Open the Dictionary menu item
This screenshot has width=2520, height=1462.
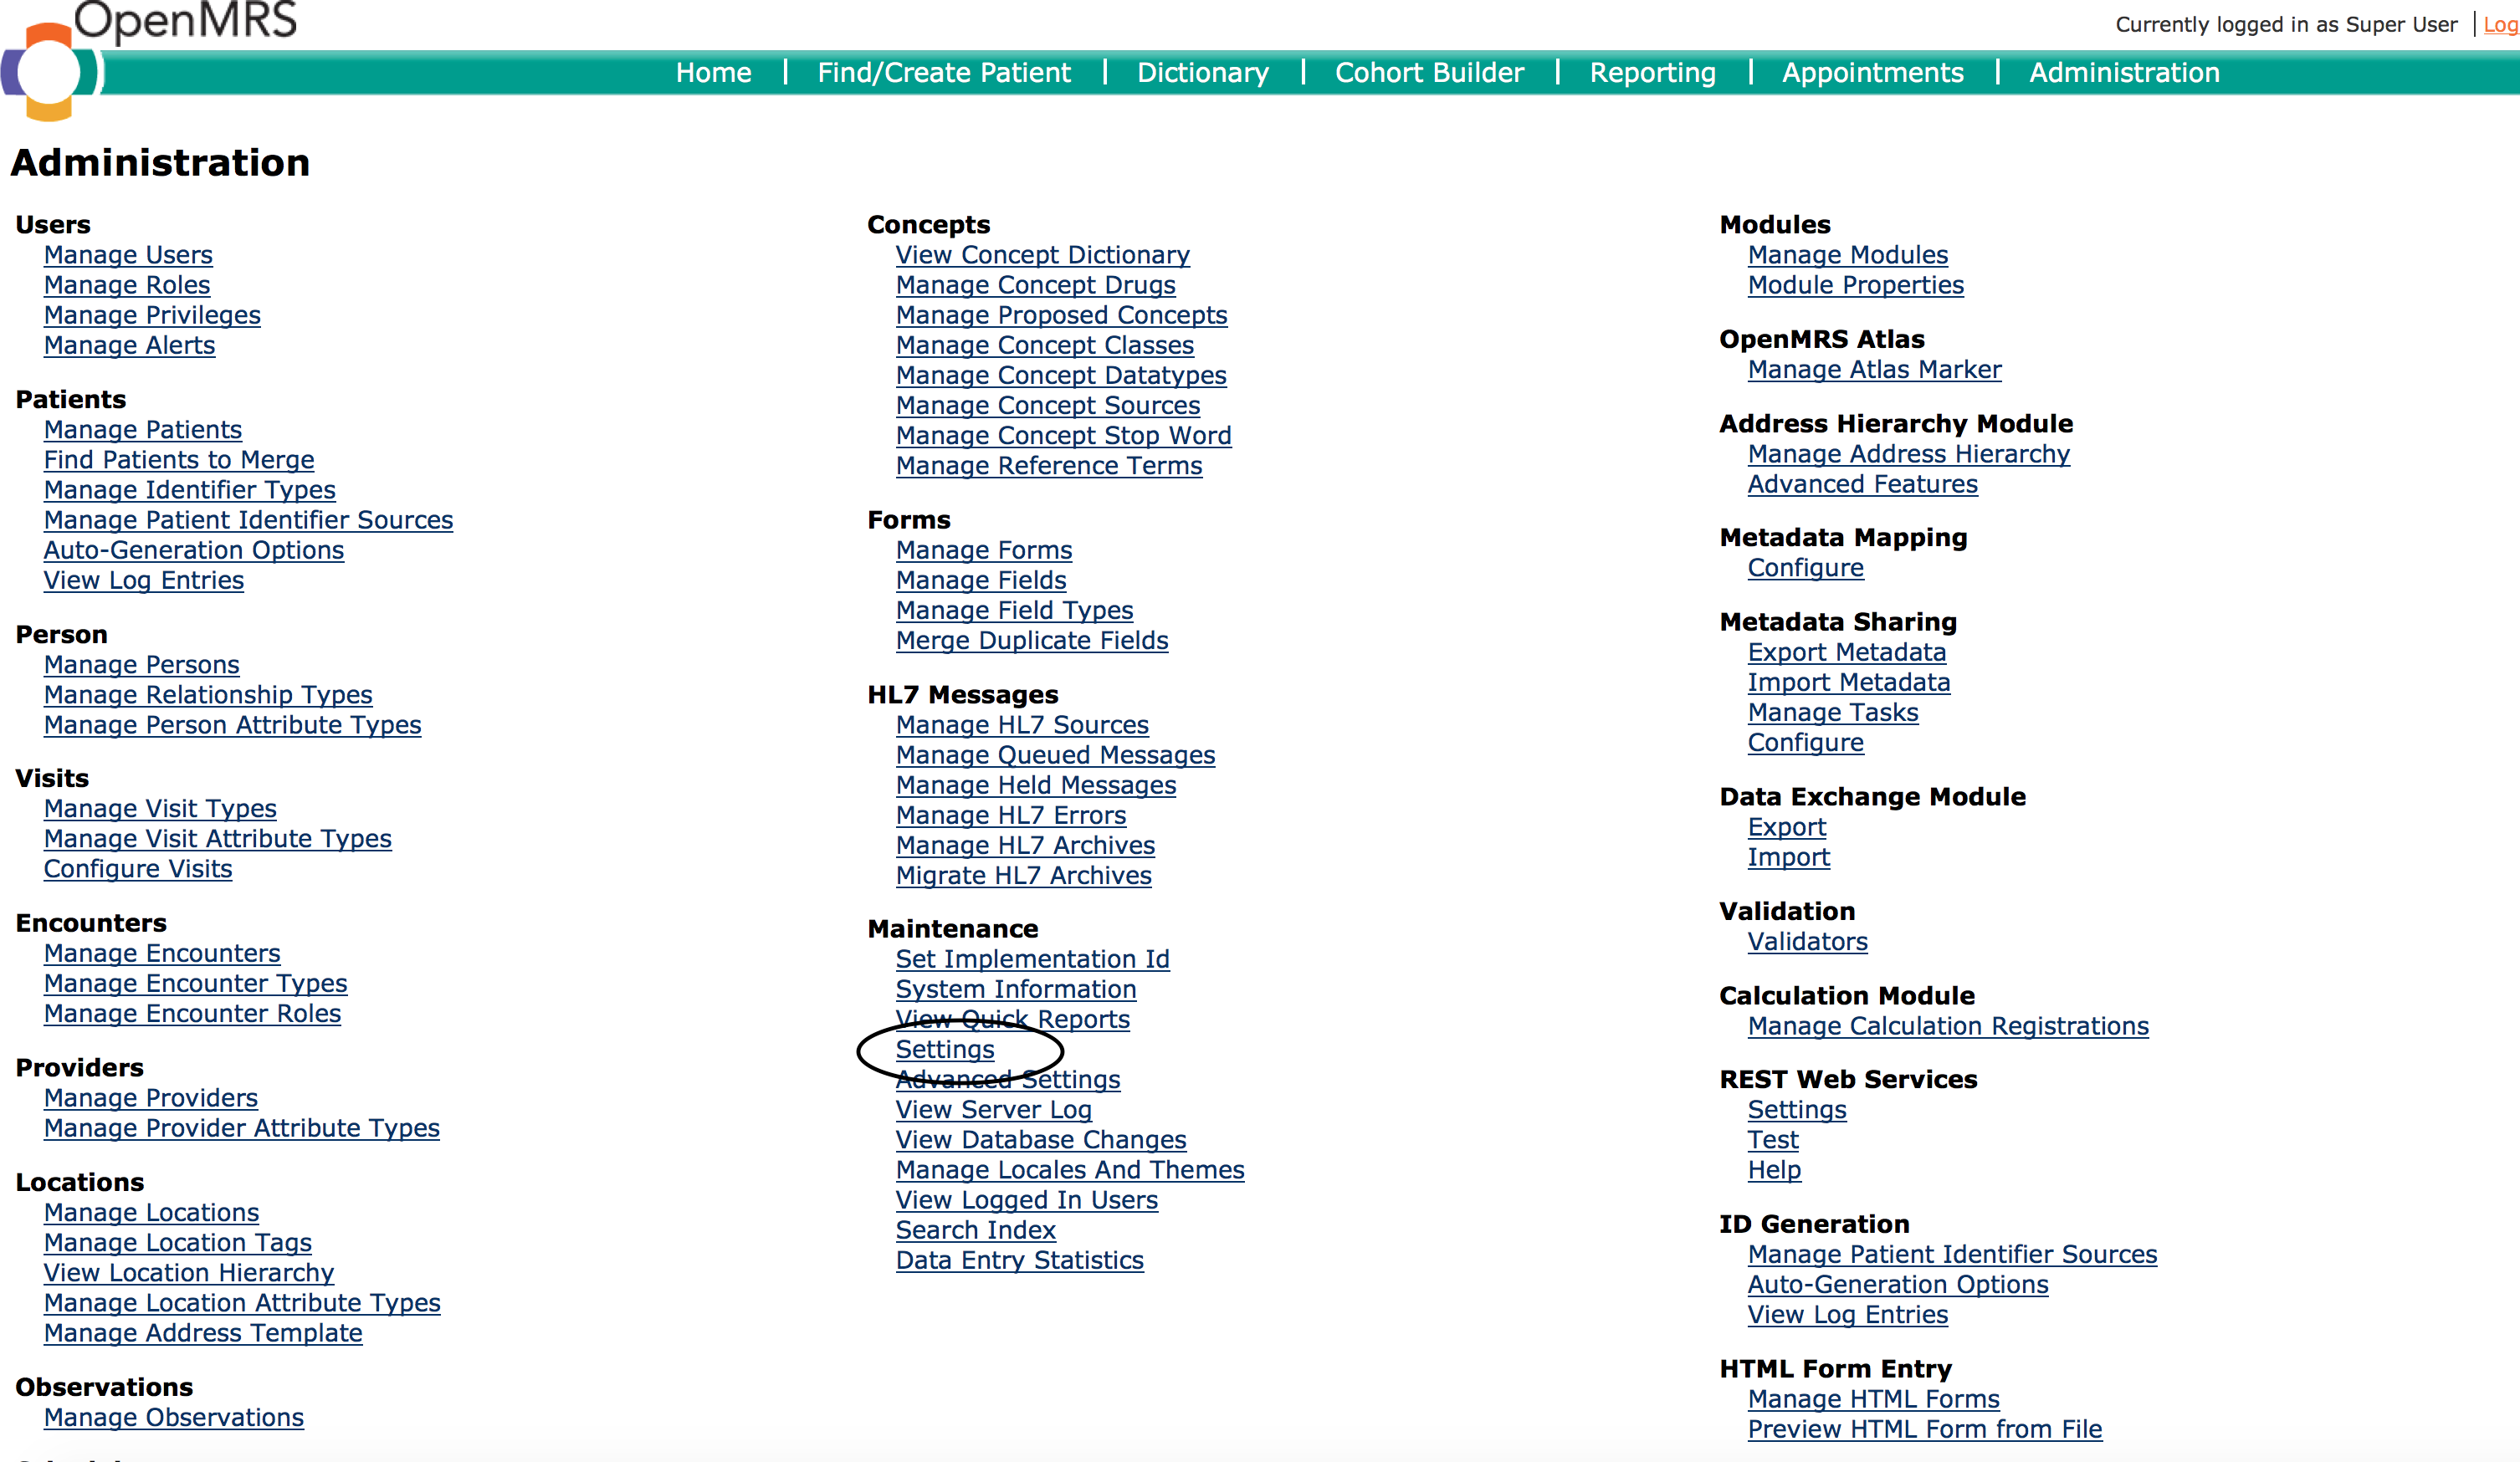pos(1202,73)
